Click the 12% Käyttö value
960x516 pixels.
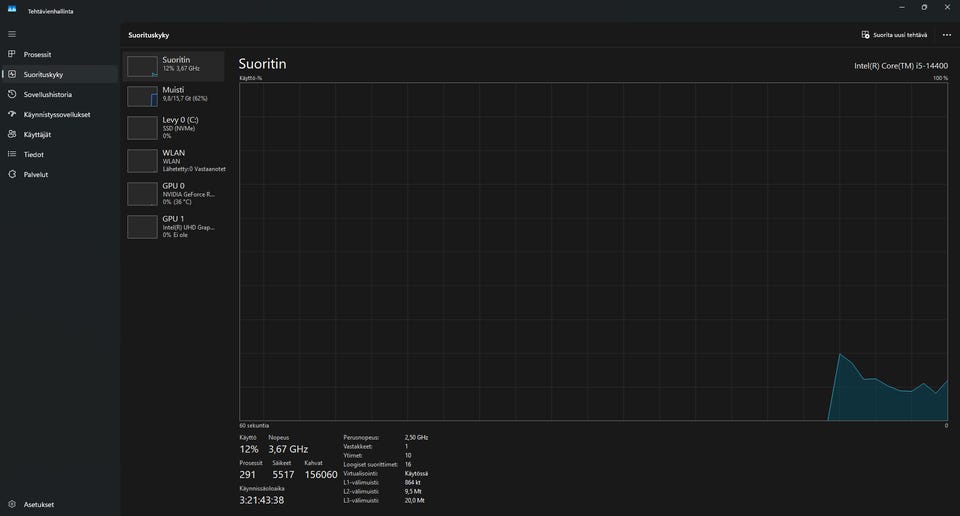(249, 449)
